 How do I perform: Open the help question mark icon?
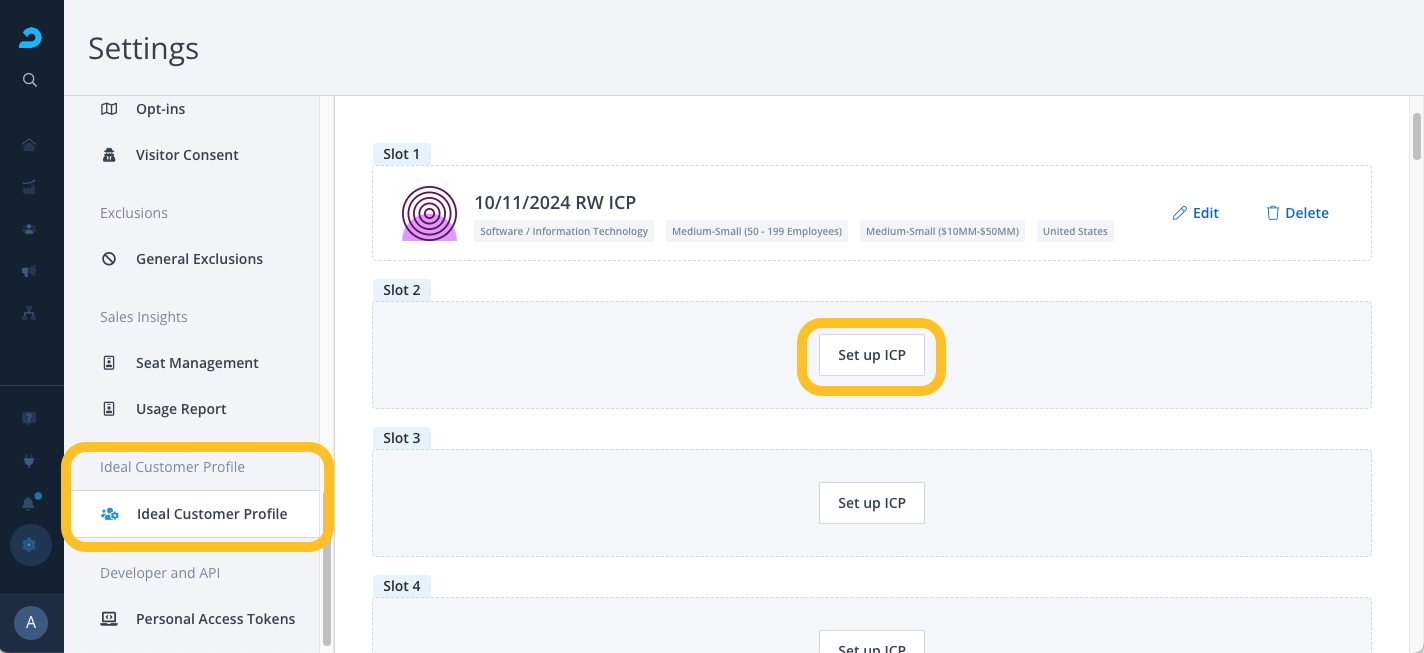[29, 418]
